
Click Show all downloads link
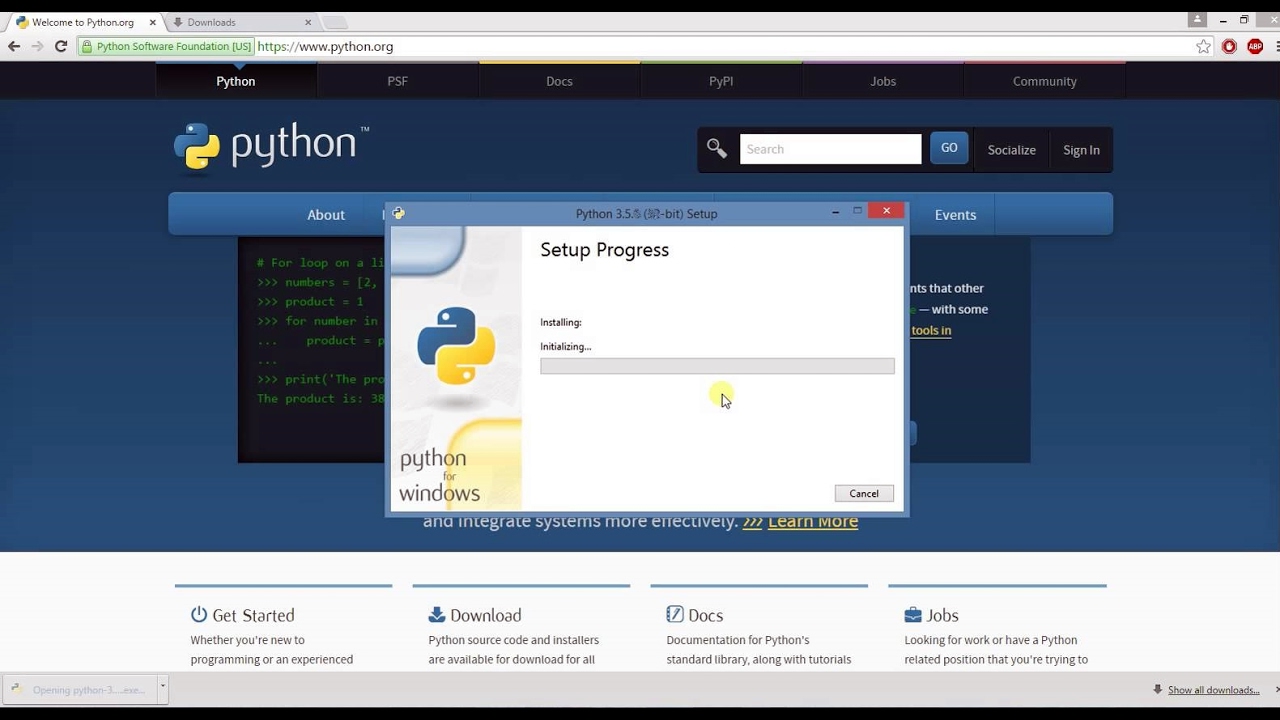(1213, 690)
